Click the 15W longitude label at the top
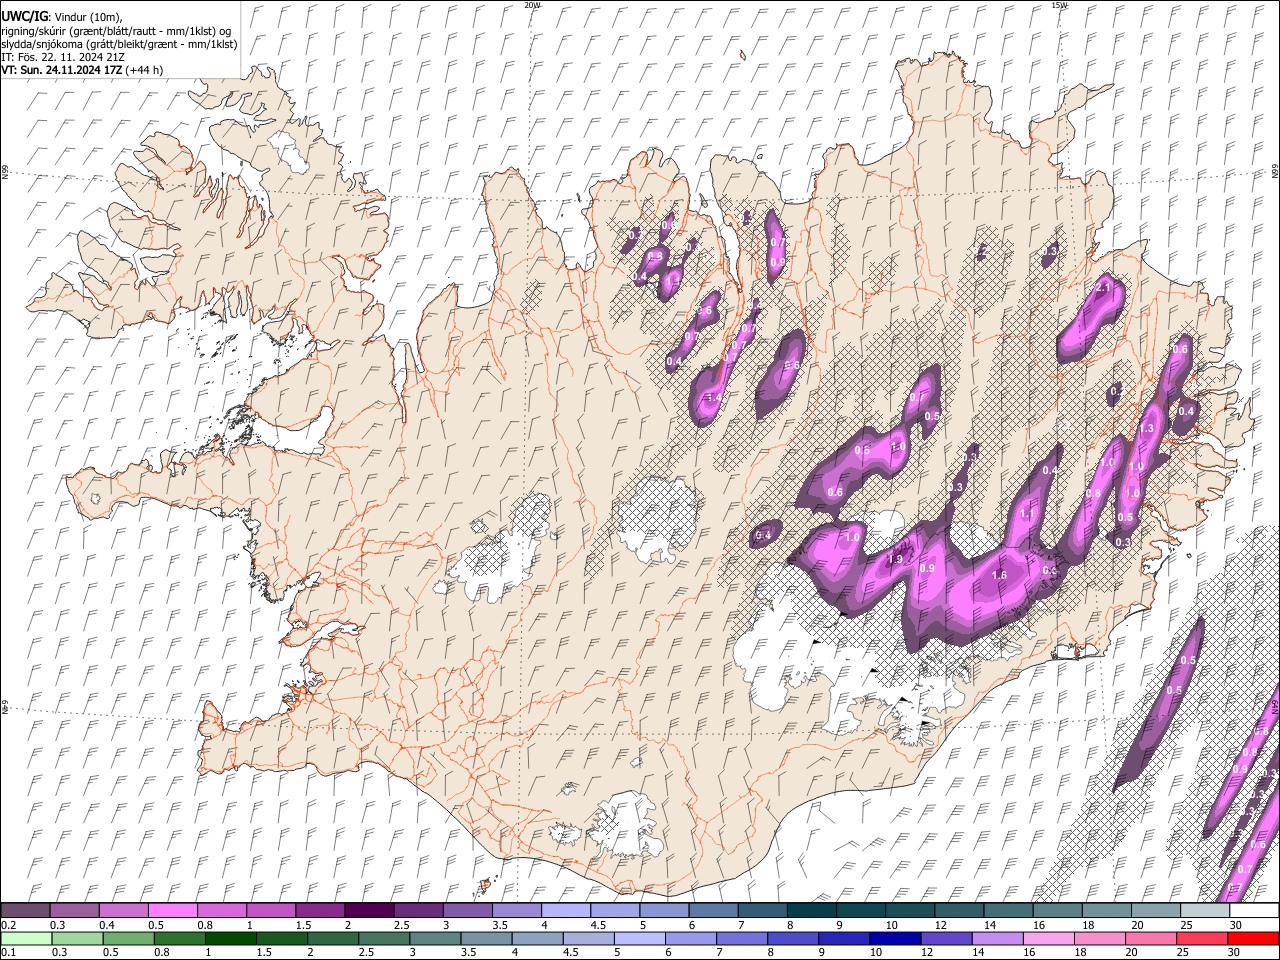This screenshot has width=1280, height=960. coord(1059,5)
